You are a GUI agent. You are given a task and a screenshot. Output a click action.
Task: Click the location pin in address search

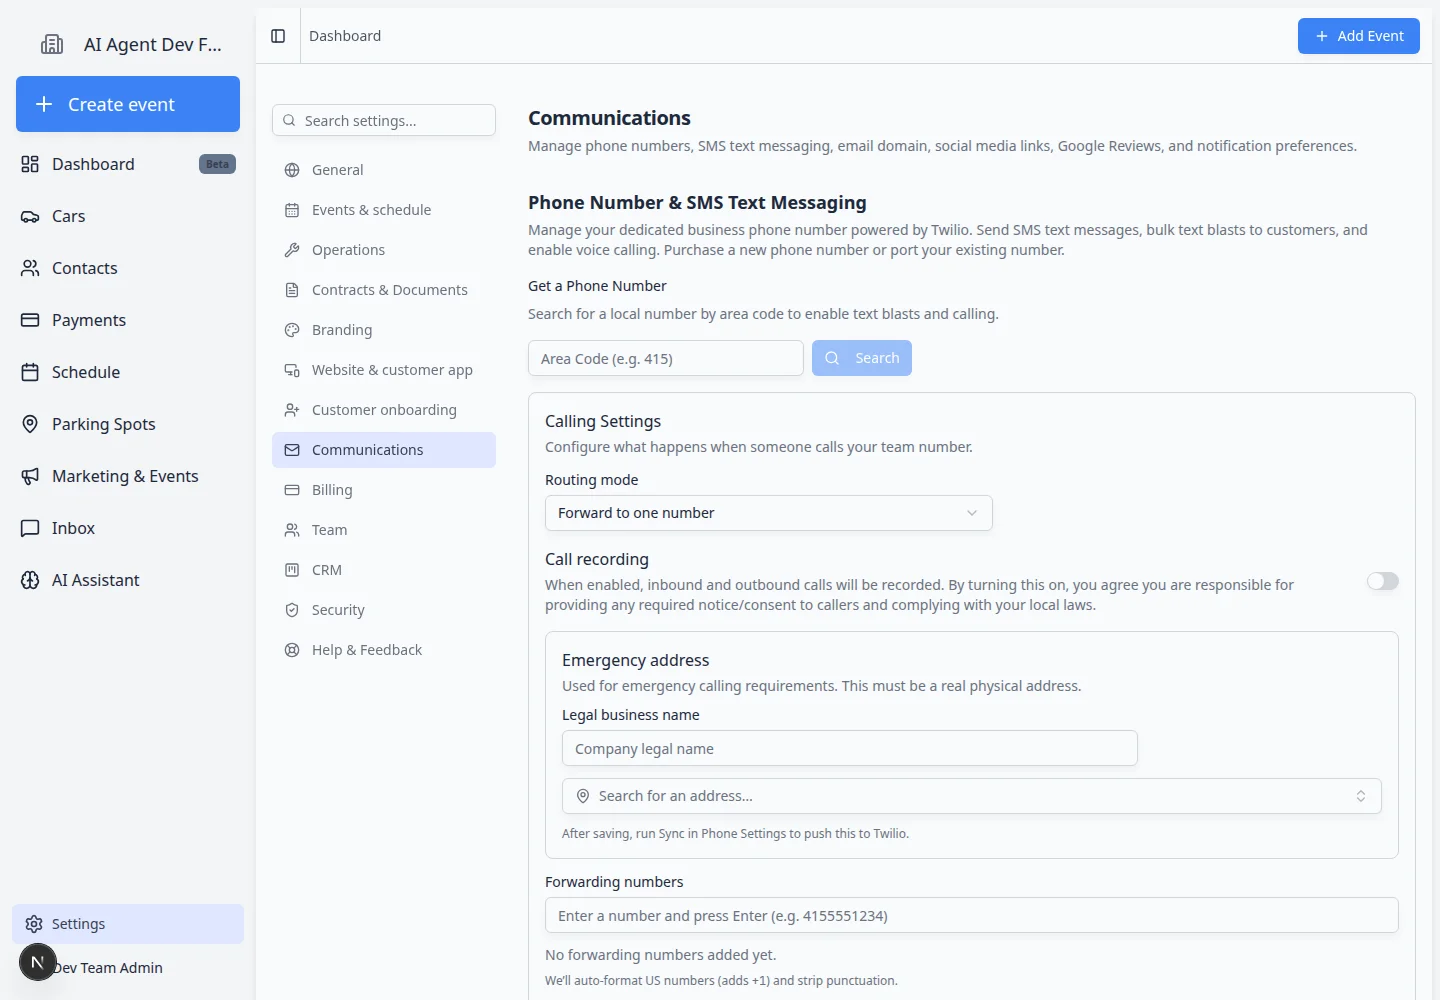pyautogui.click(x=583, y=796)
